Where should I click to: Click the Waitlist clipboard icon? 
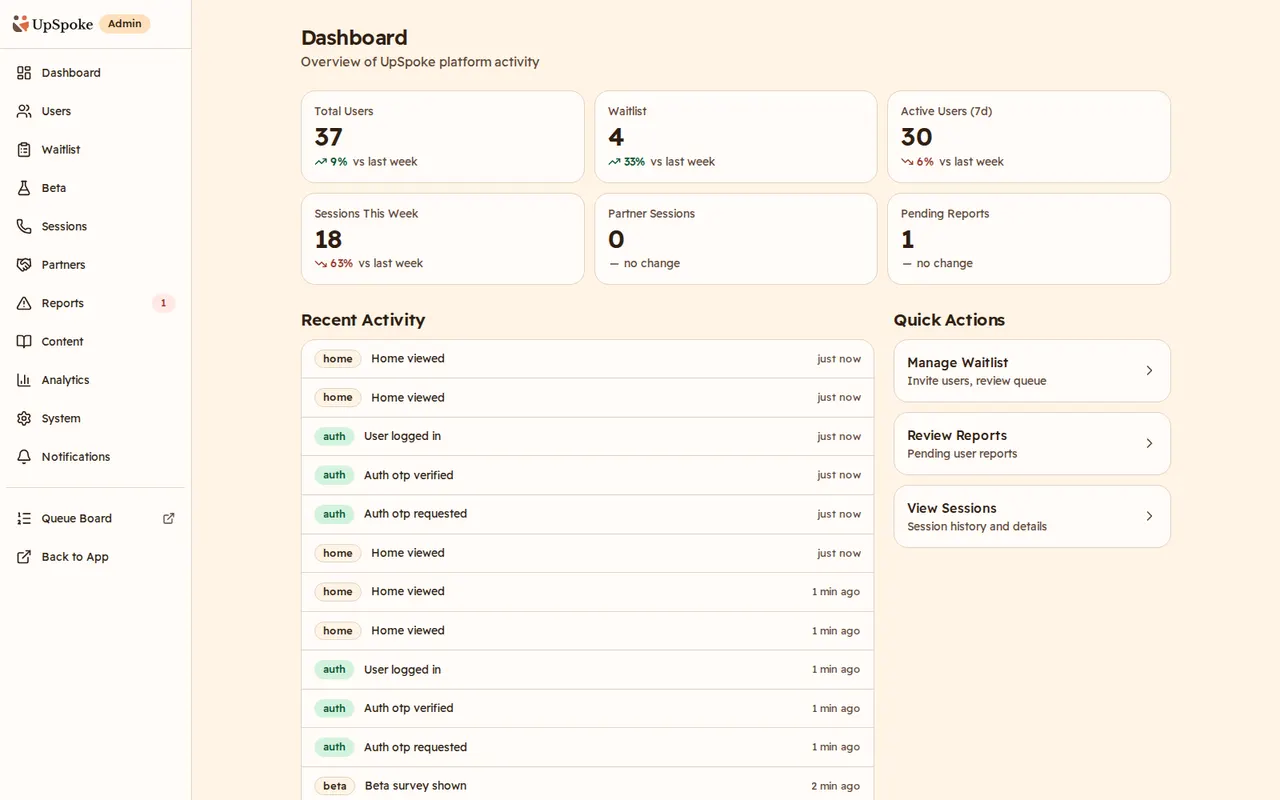(x=24, y=150)
